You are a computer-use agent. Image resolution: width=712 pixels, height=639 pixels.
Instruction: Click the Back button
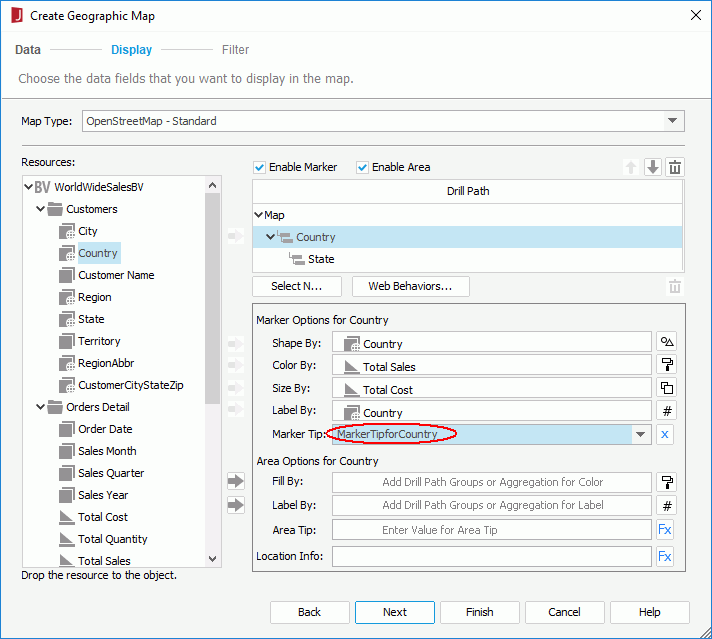[310, 612]
